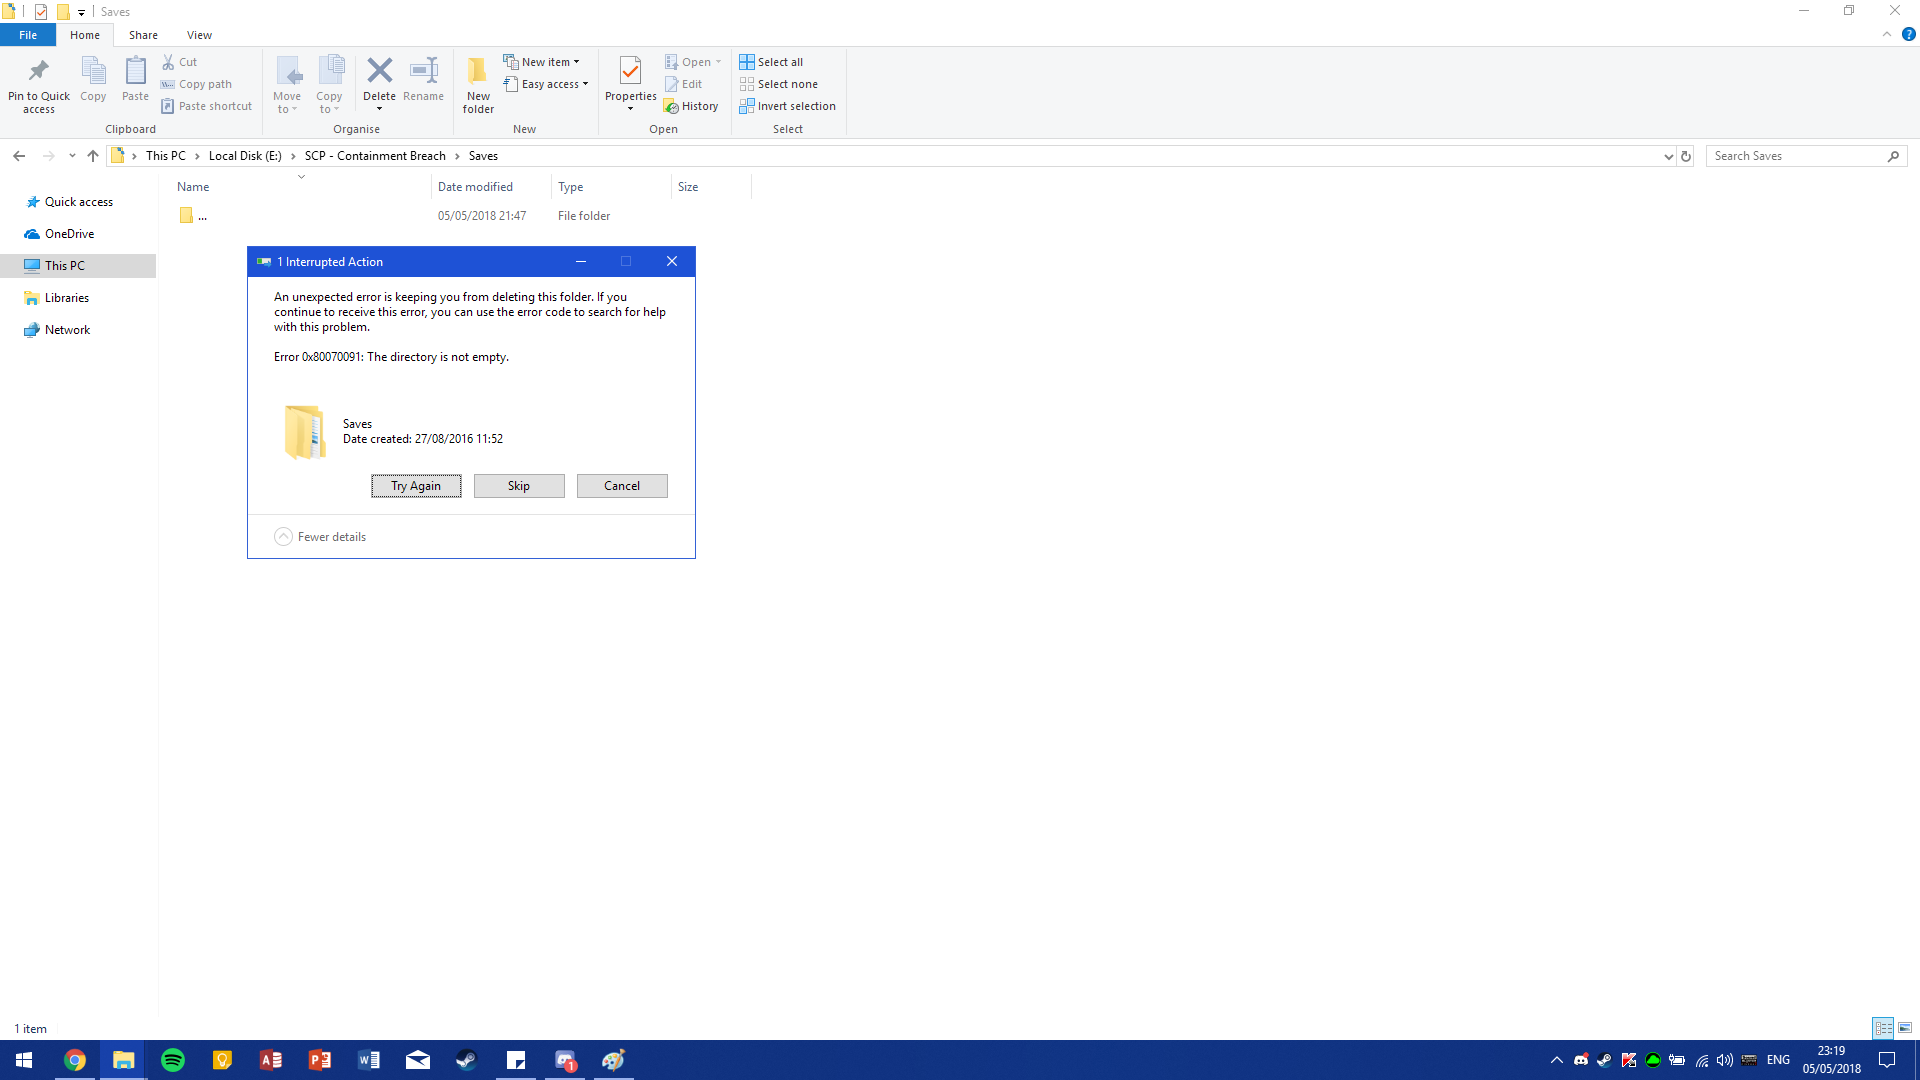Create a New folder from ribbon
This screenshot has width=1920, height=1080.
pyautogui.click(x=478, y=84)
